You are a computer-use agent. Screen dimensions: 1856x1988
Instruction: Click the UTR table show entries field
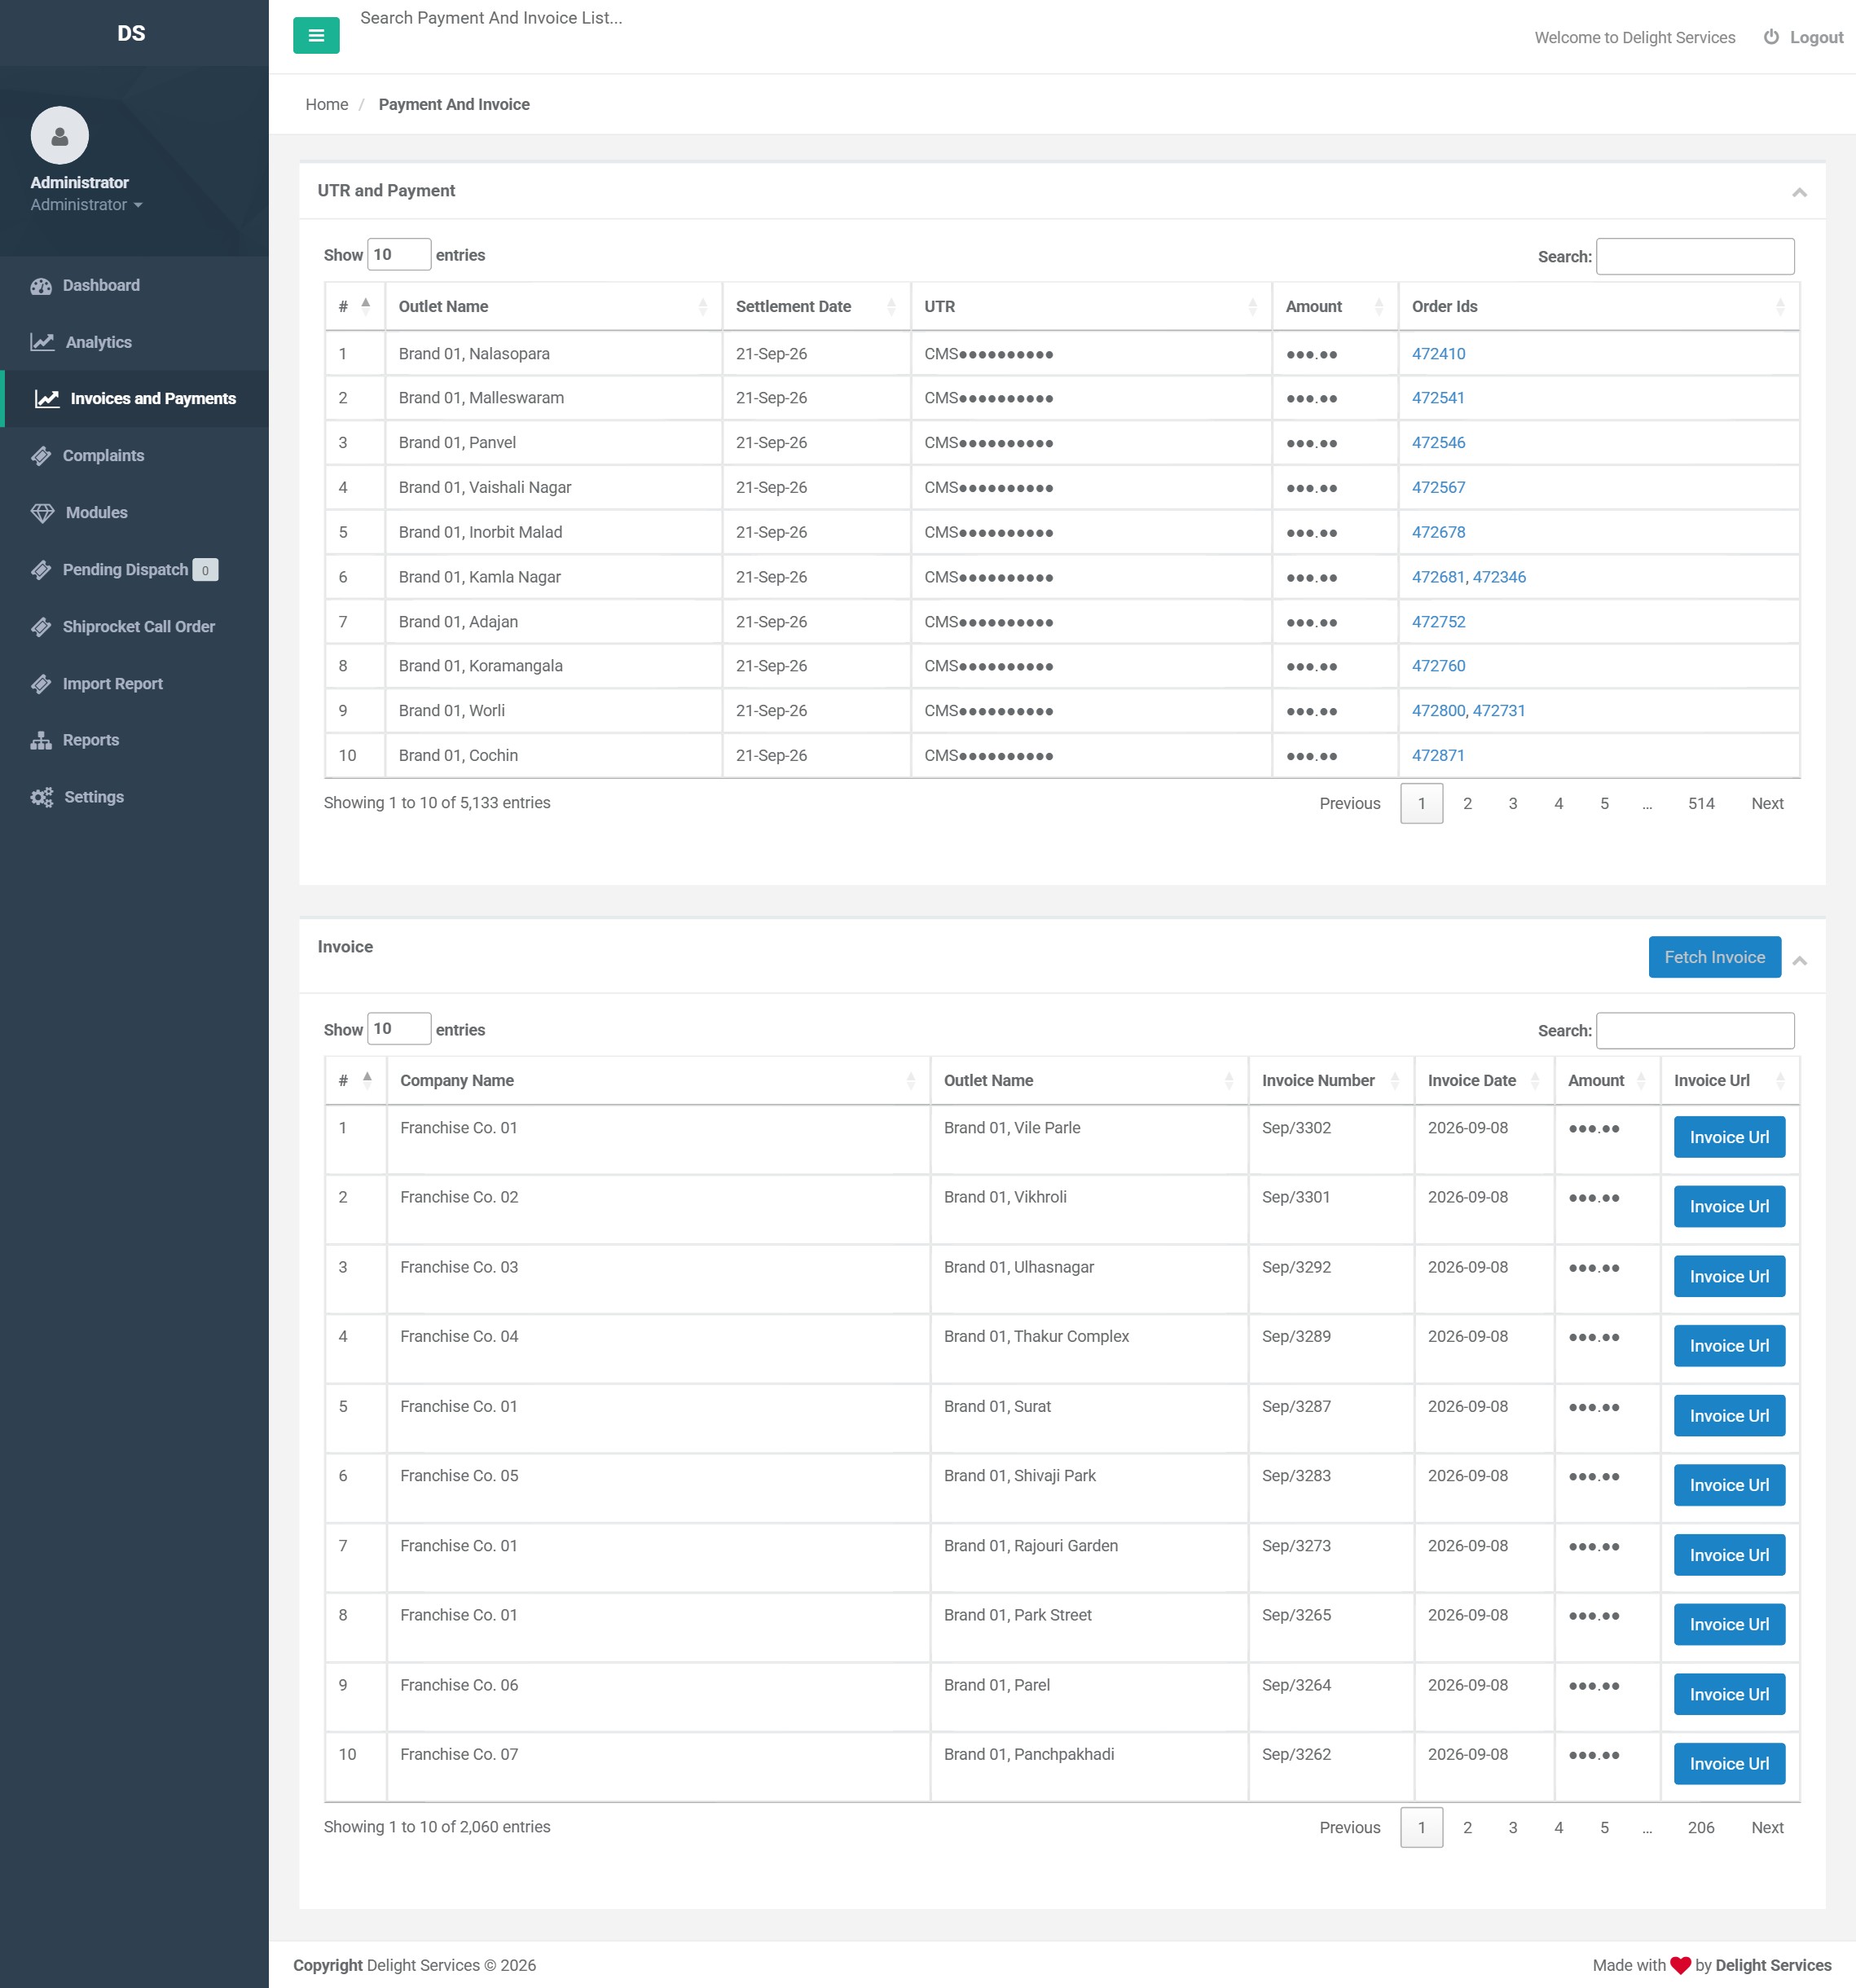coord(399,254)
